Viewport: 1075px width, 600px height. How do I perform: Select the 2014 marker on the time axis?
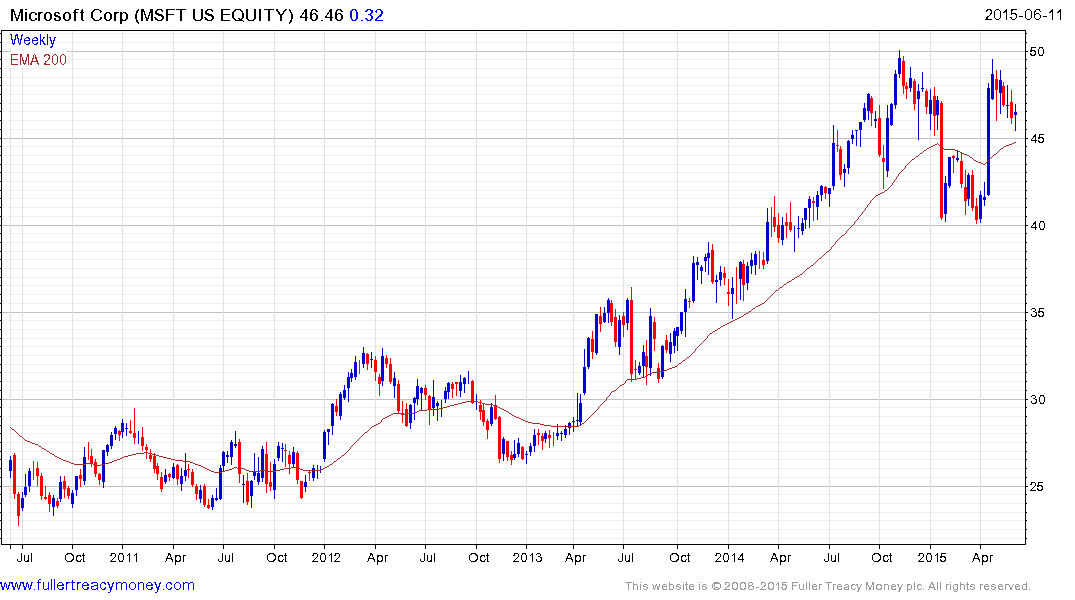pyautogui.click(x=729, y=557)
